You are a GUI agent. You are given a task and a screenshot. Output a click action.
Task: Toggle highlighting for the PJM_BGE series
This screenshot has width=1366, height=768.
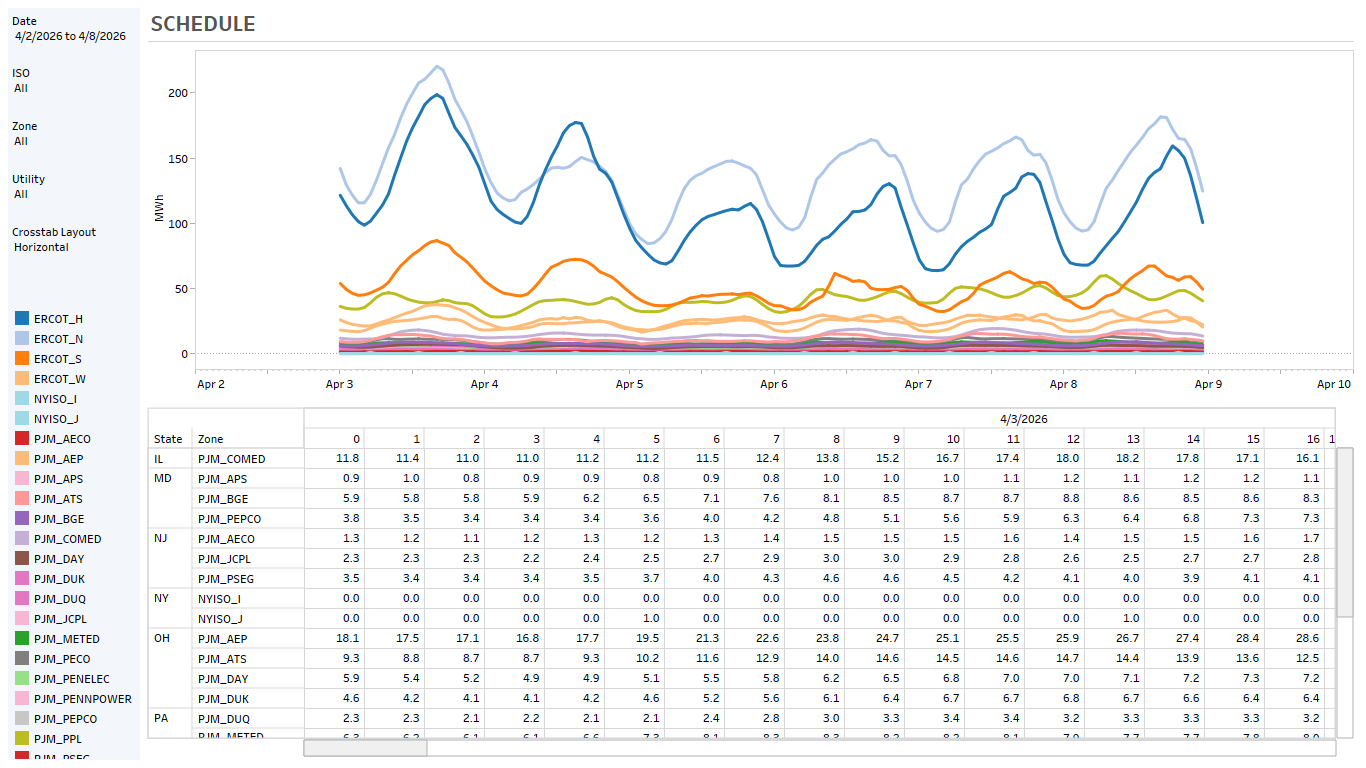(22, 518)
